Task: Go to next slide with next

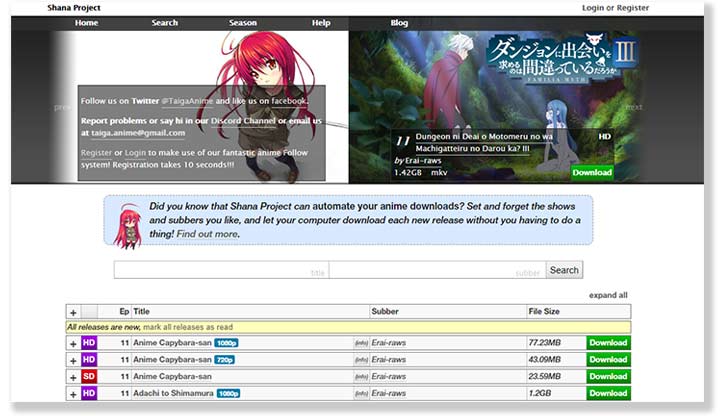Action: (x=634, y=107)
